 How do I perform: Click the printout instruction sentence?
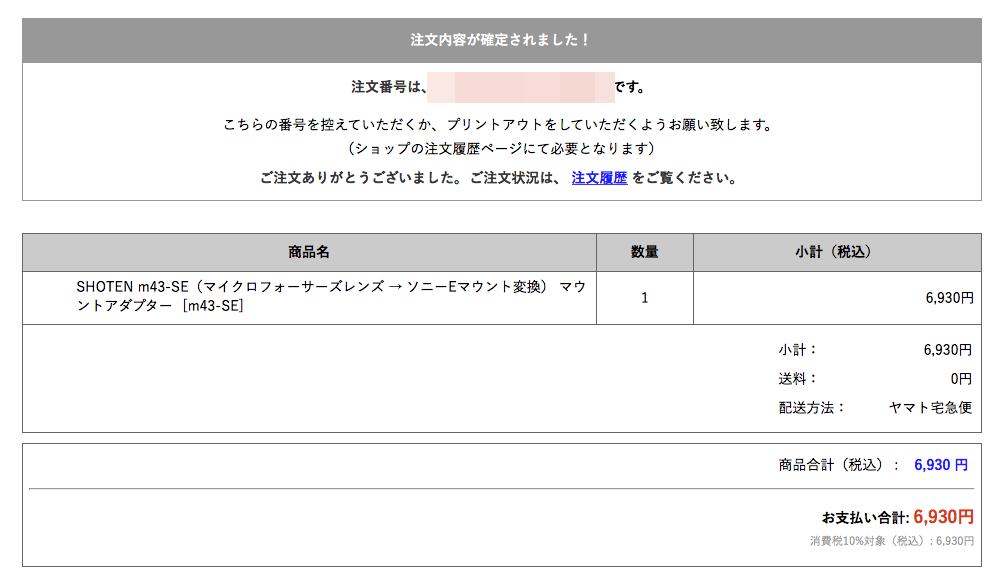(497, 125)
